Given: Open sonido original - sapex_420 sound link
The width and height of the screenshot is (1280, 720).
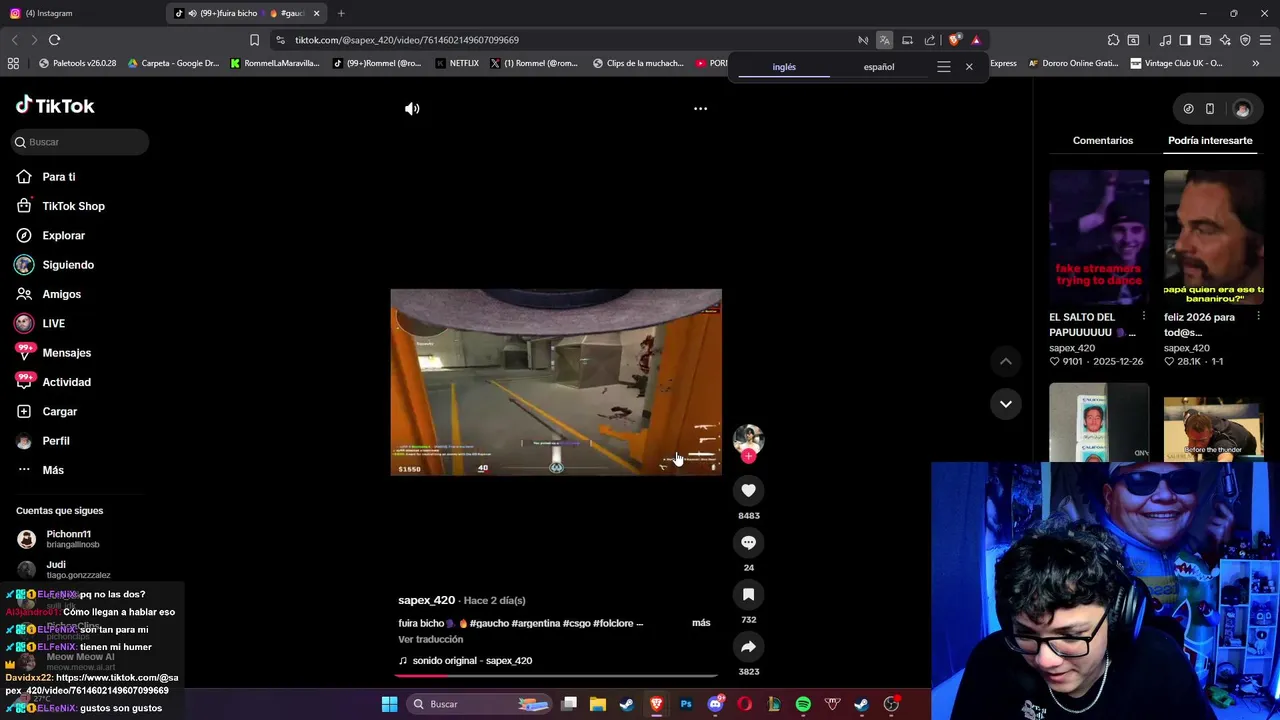Looking at the screenshot, I should [x=472, y=660].
